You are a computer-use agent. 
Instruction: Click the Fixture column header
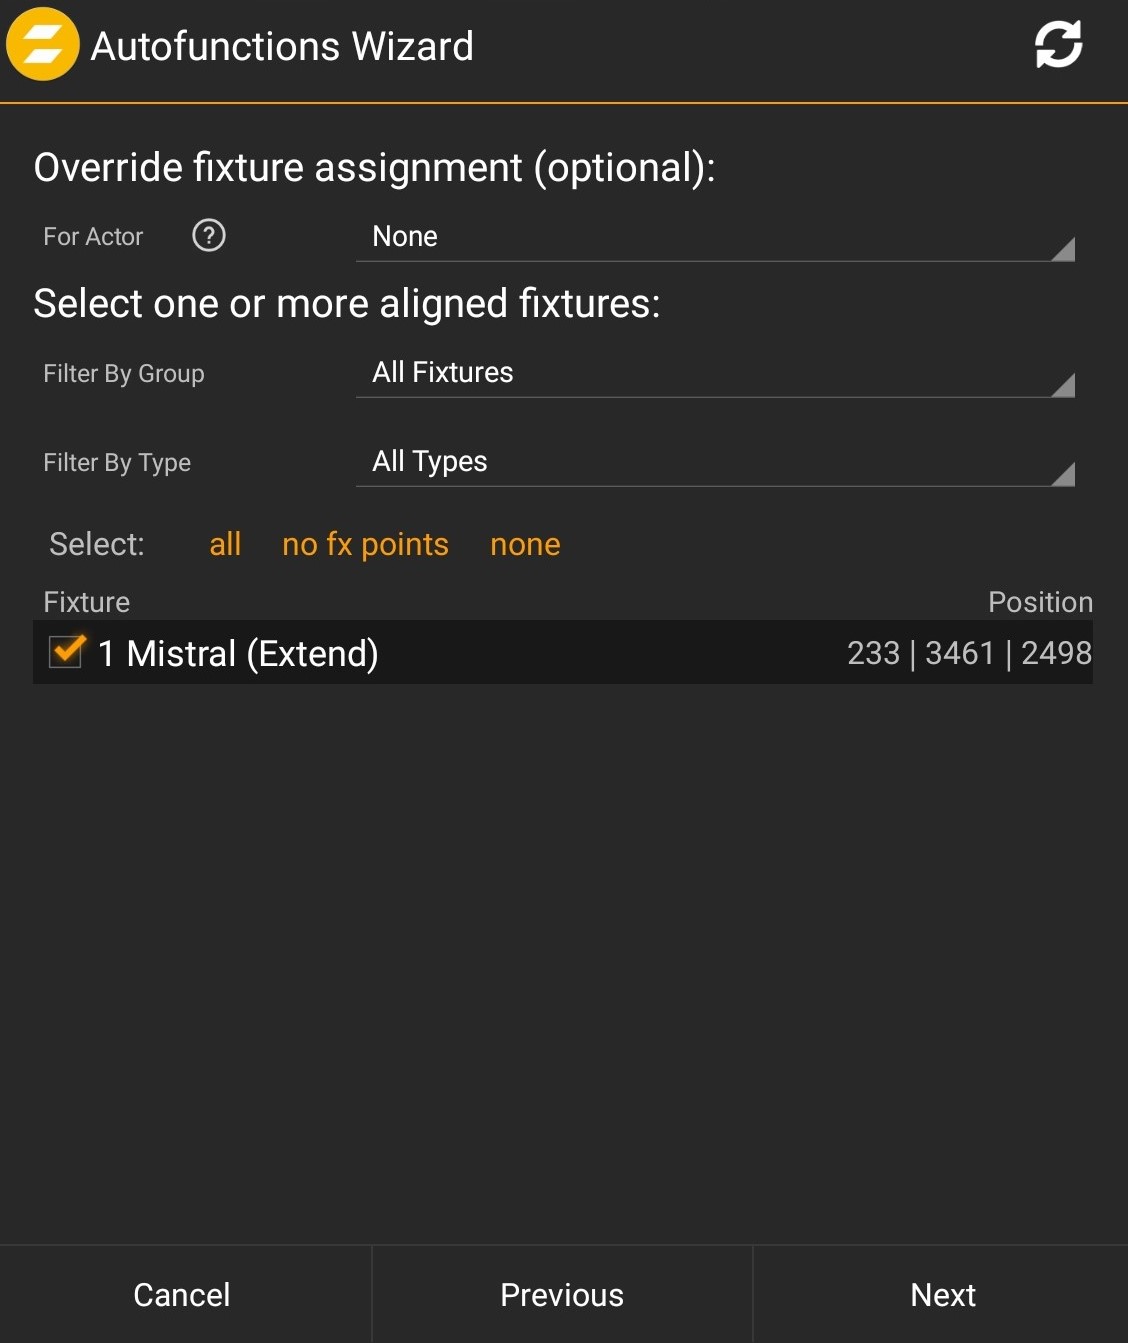pyautogui.click(x=87, y=602)
